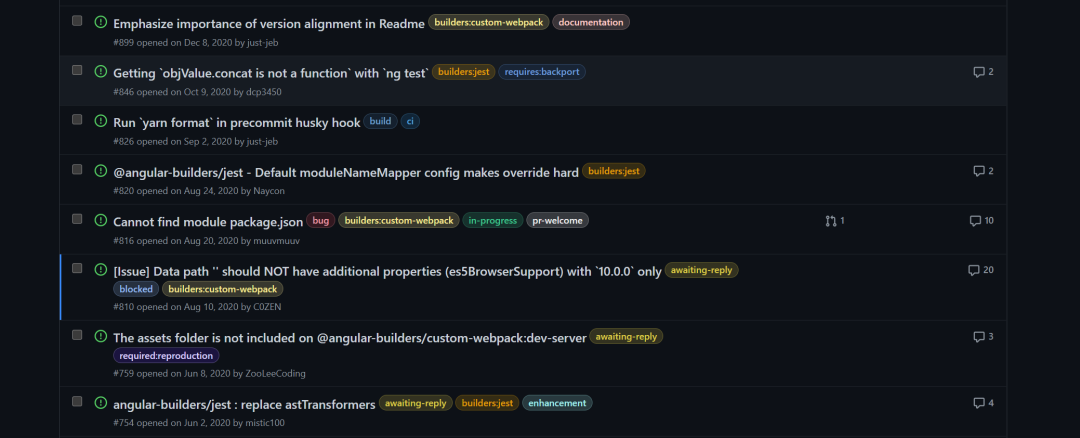Click open status icon of astTransformers issue
Screen dimensions: 1080x438
pyautogui.click(x=101, y=403)
